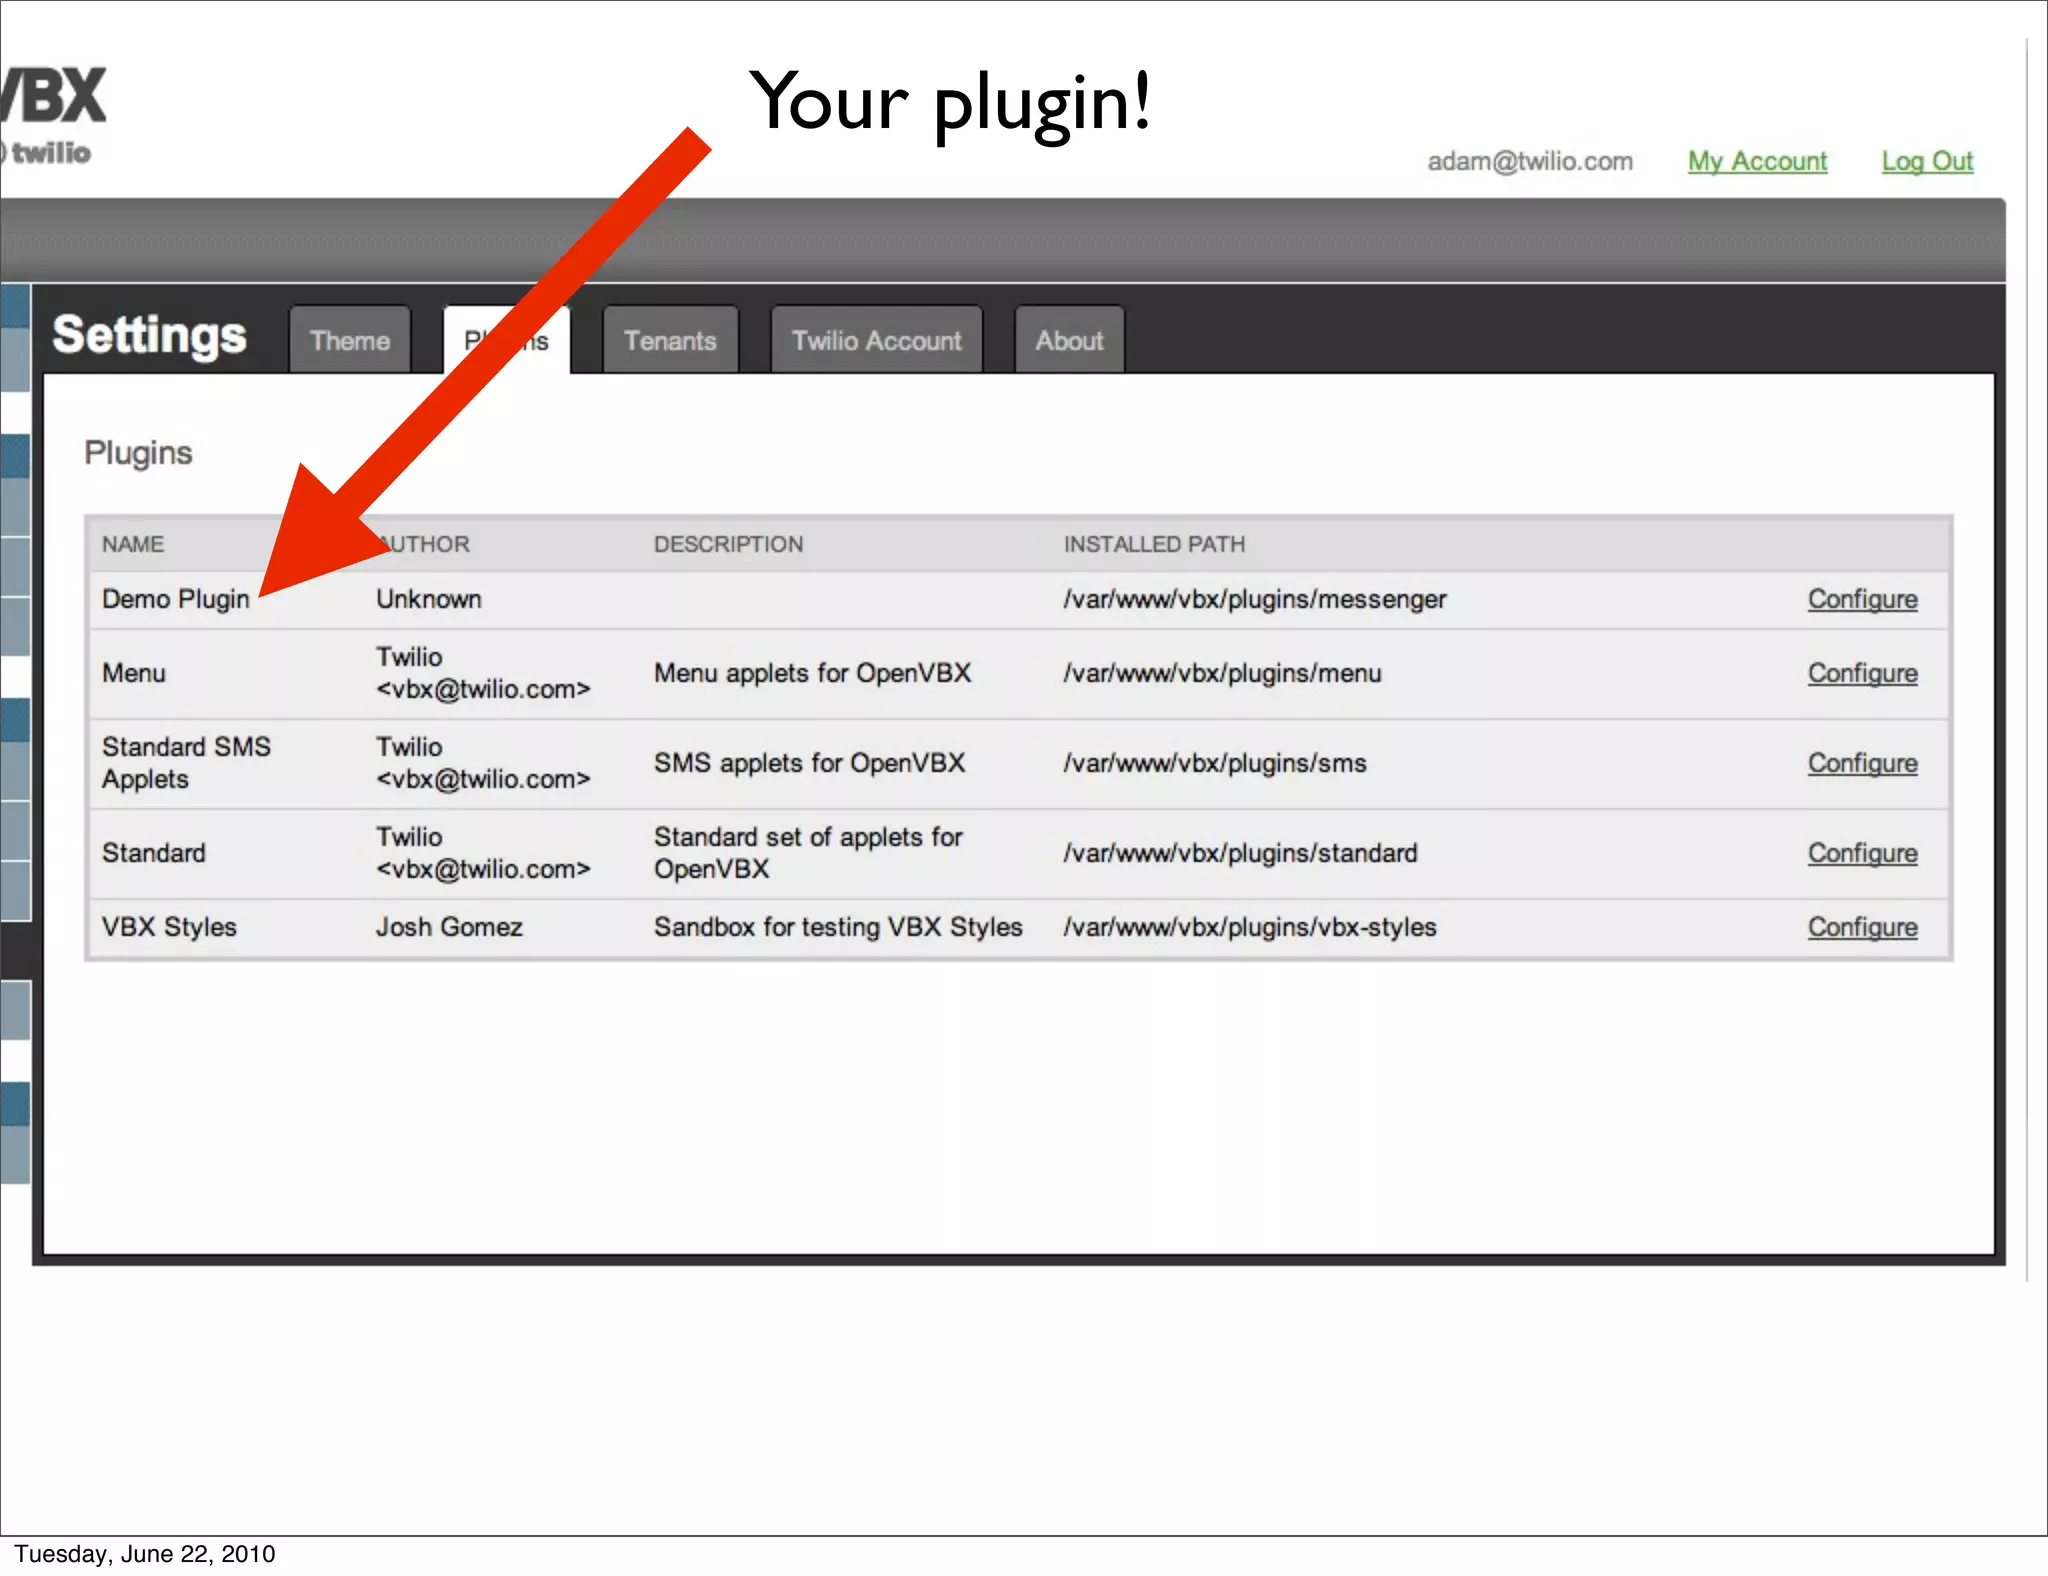Click 'Standard set of applets for OpenVBX' description
This screenshot has width=2048, height=1576.
click(x=808, y=853)
